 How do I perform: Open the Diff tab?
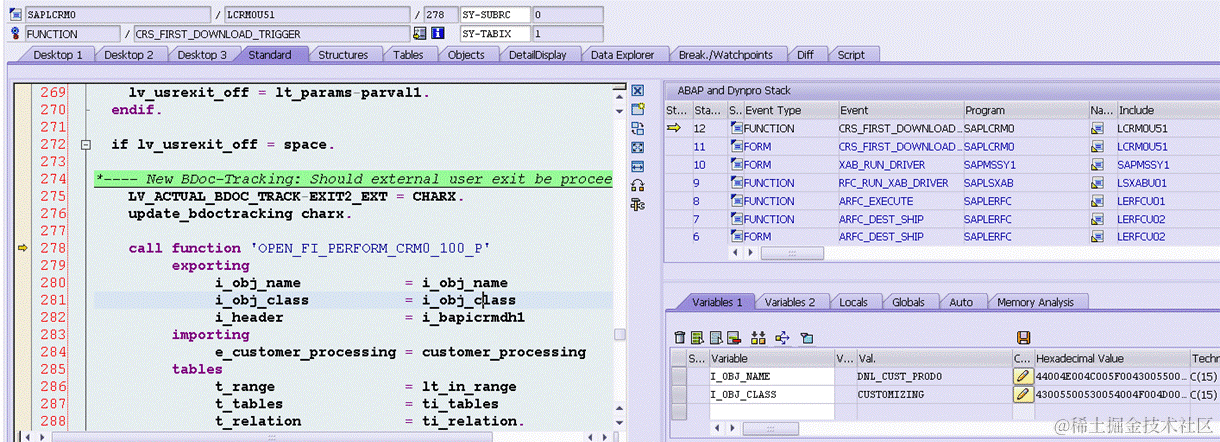point(805,55)
